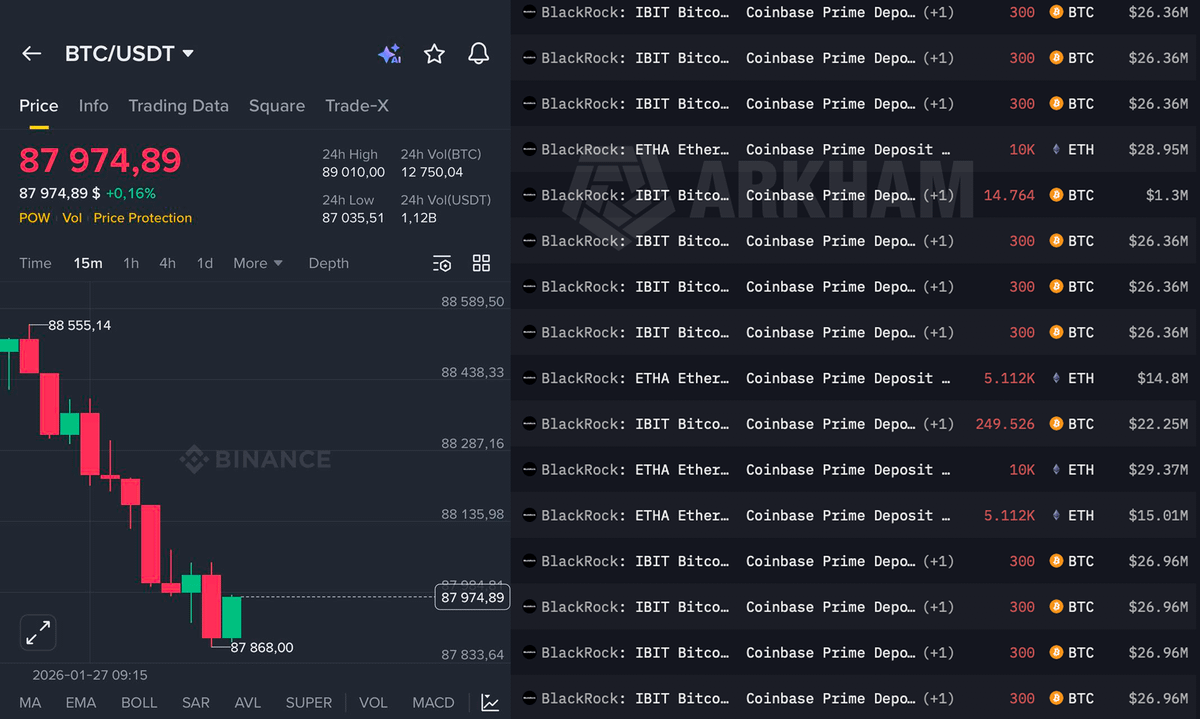Open chart drawing settings icon
The image size is (1200, 719).
pos(442,263)
